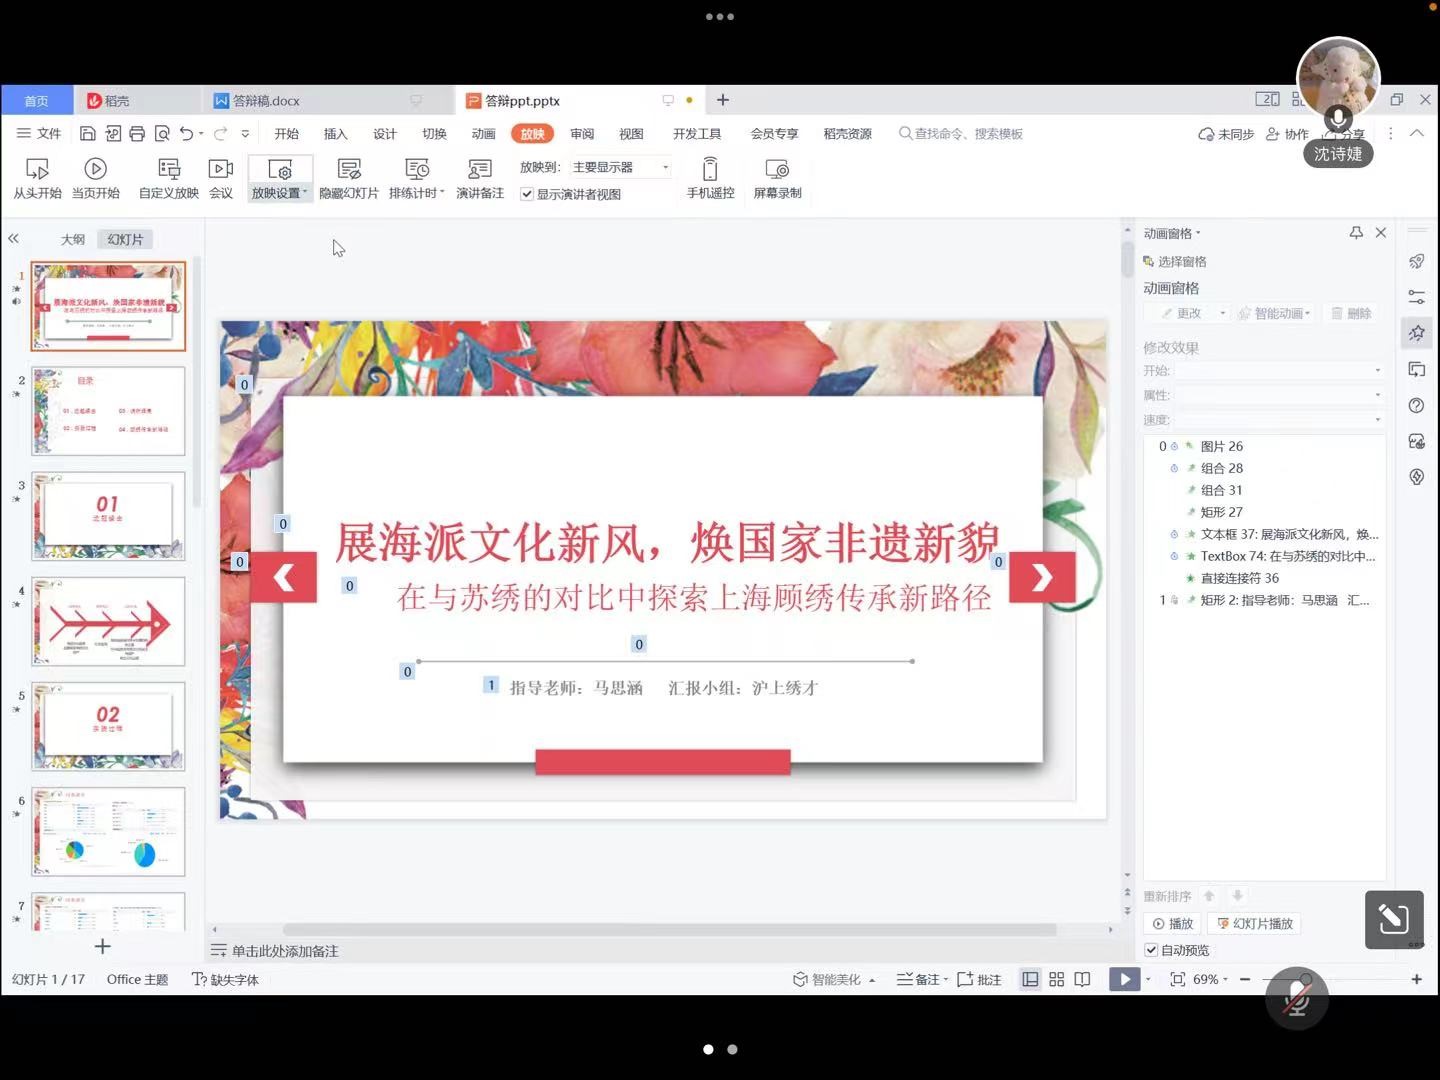
Task: Click the 幻灯片播放 button
Action: [x=1255, y=924]
